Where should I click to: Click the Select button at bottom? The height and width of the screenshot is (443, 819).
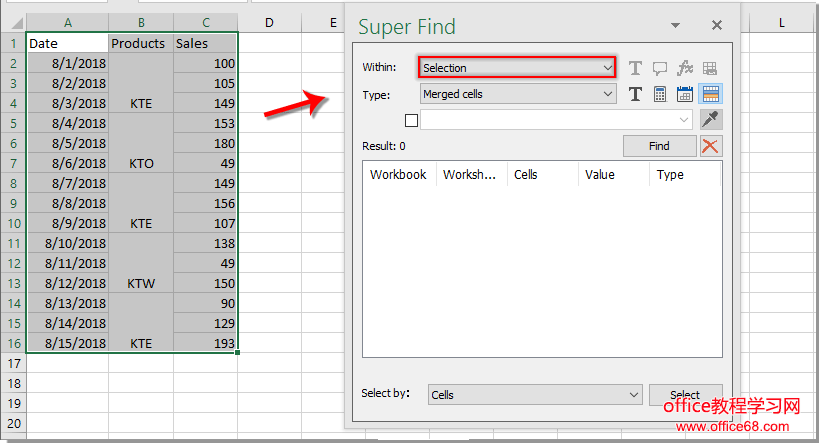click(x=685, y=395)
